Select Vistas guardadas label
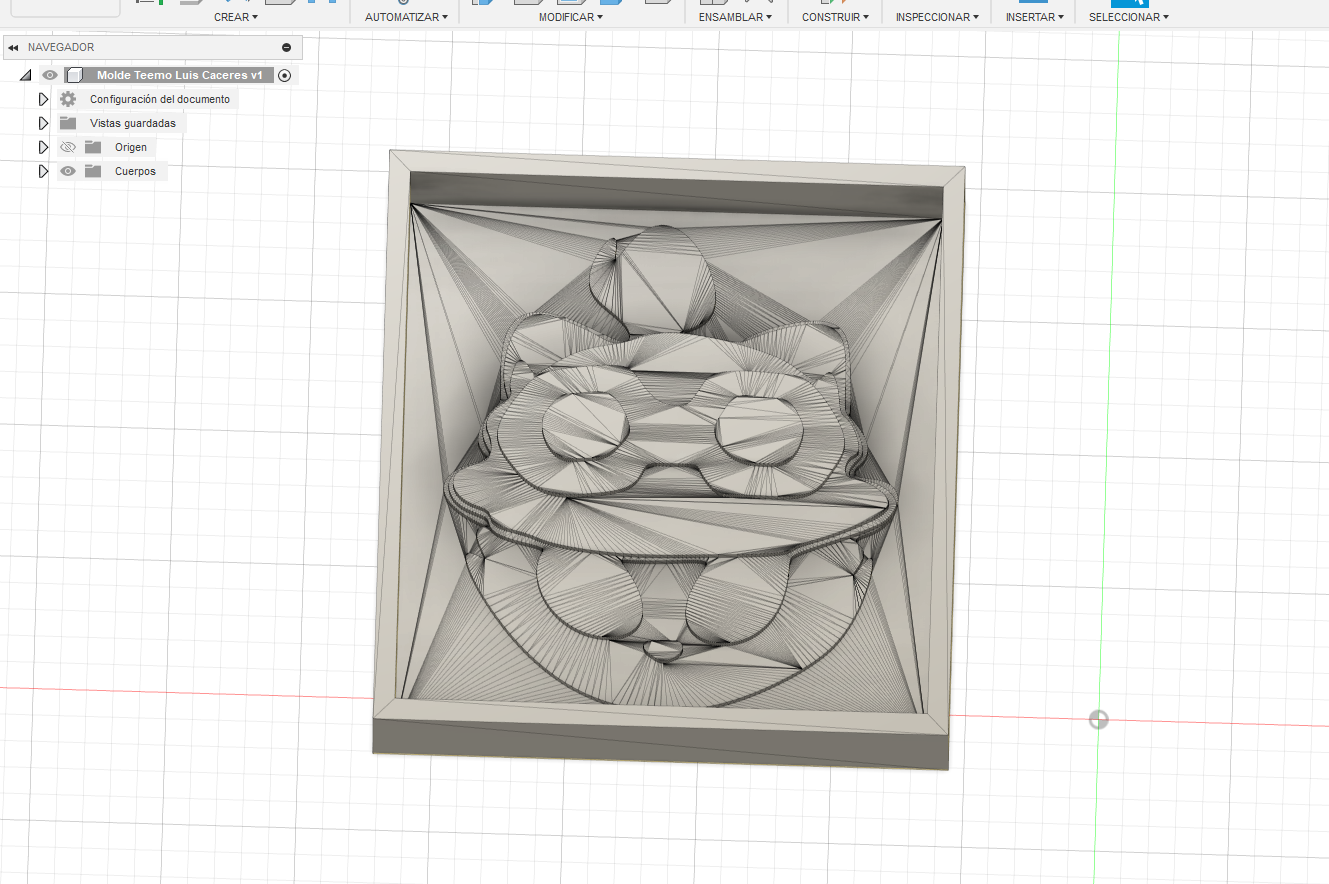This screenshot has width=1329, height=884. [x=133, y=123]
